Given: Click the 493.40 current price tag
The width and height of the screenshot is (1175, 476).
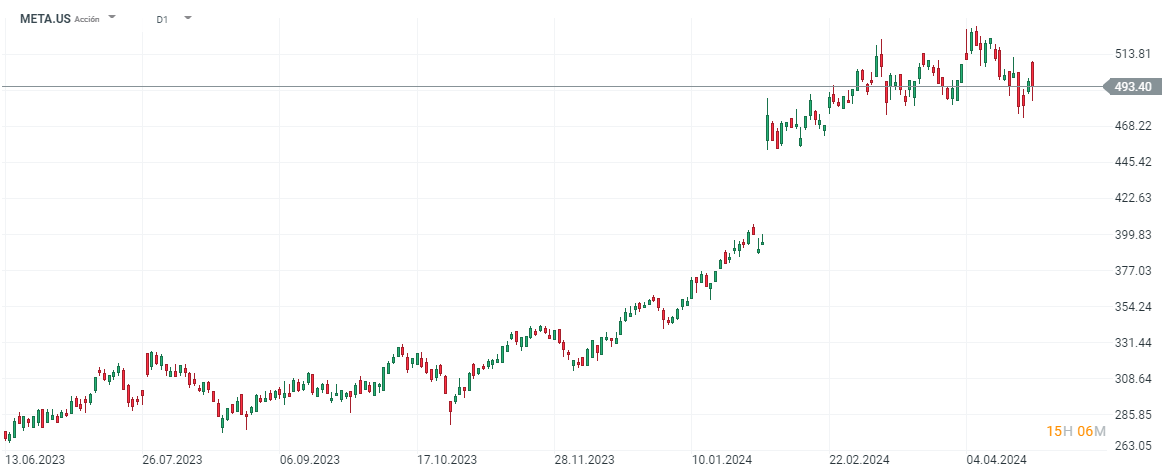Looking at the screenshot, I should 1133,87.
